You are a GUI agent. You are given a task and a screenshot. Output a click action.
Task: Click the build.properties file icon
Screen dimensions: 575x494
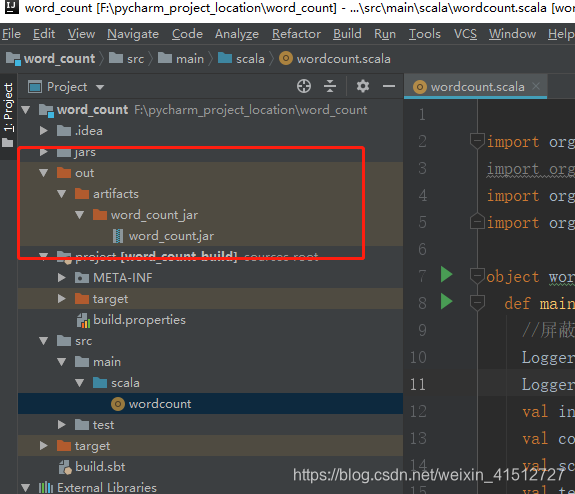tap(83, 320)
